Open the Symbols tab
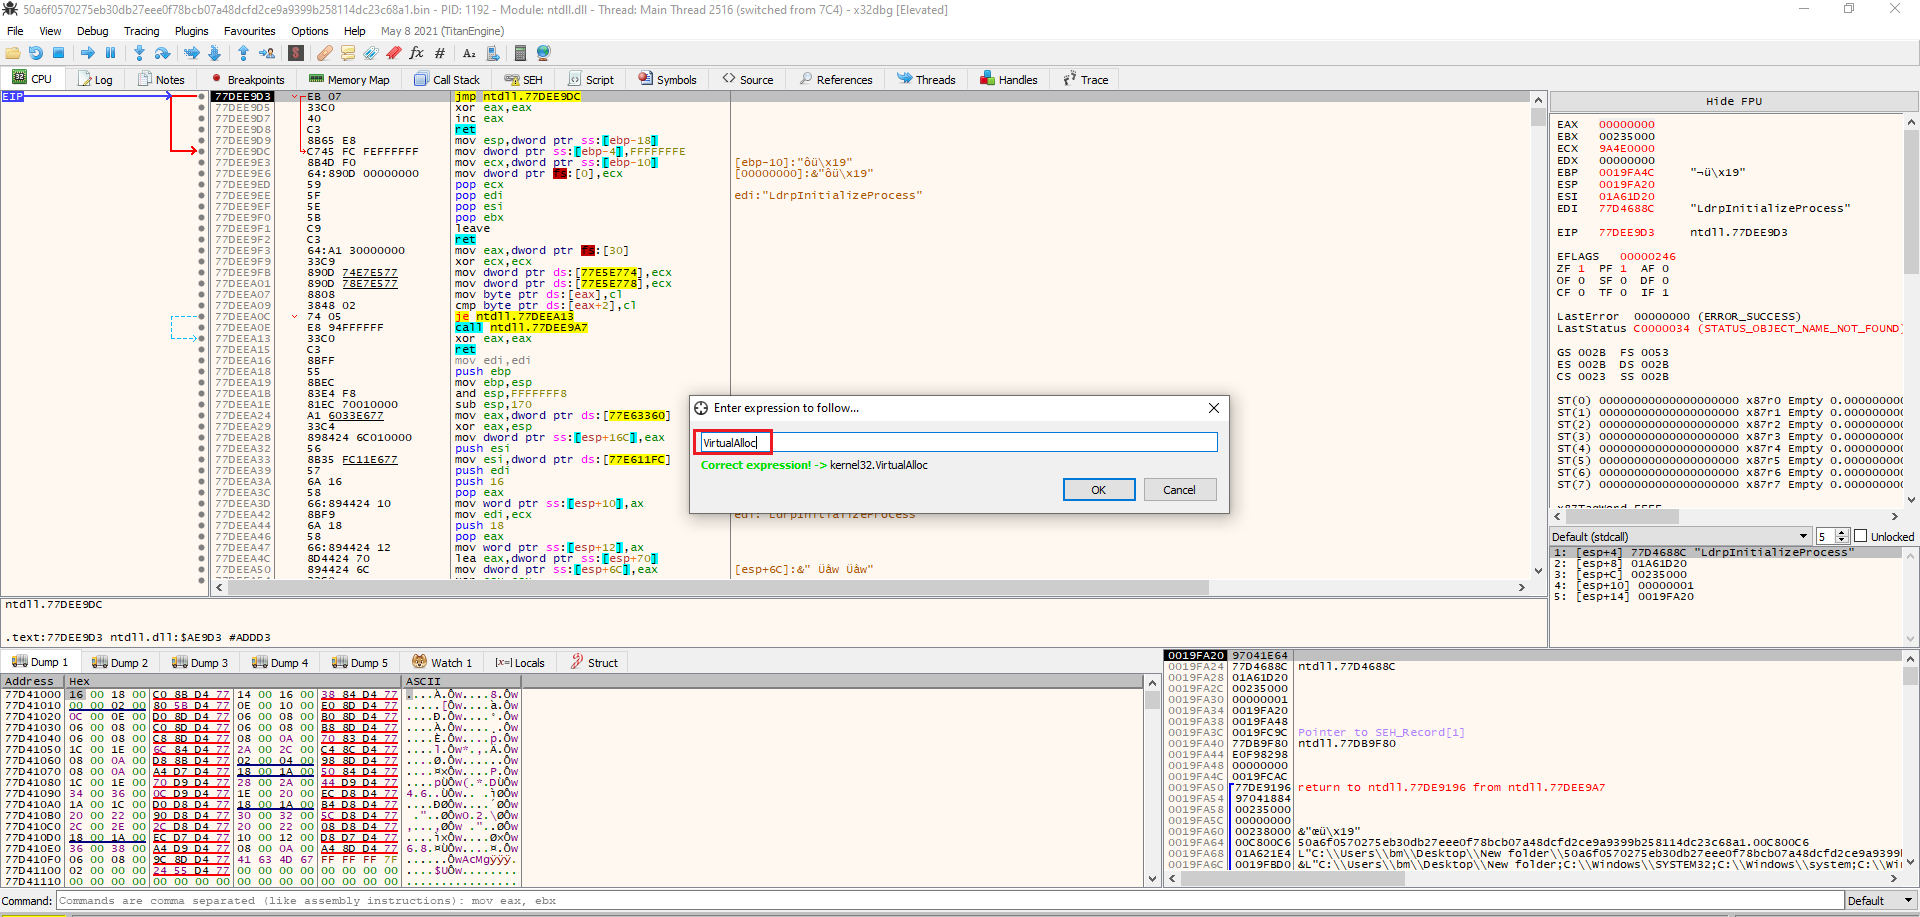This screenshot has width=1920, height=917. pyautogui.click(x=667, y=79)
